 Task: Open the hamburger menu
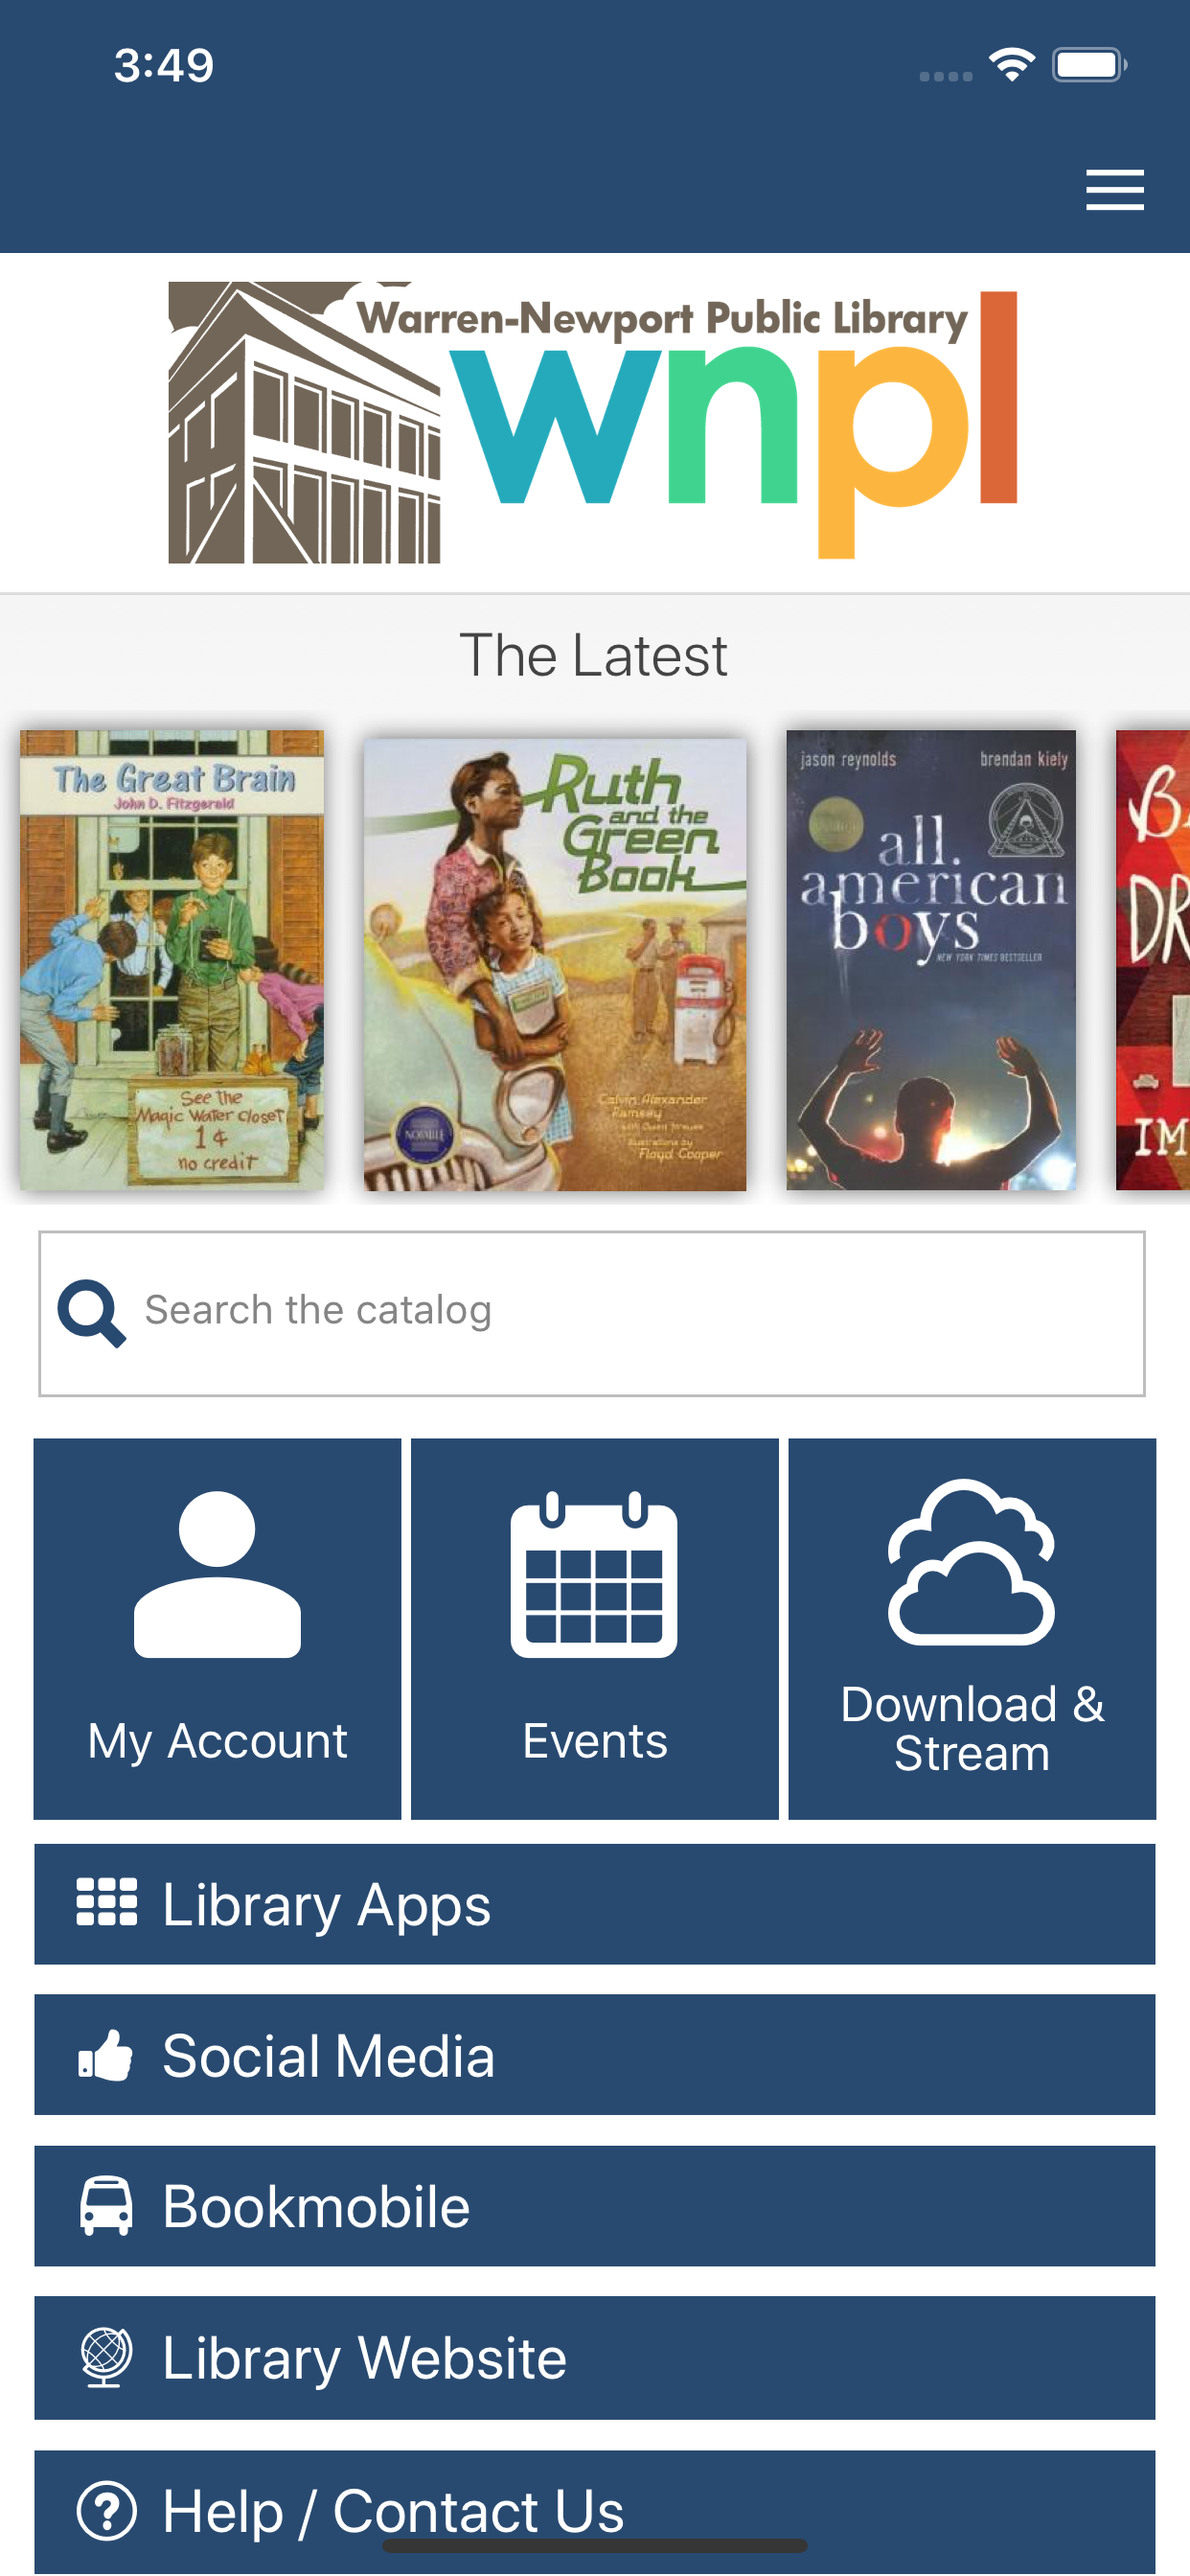(x=1114, y=190)
